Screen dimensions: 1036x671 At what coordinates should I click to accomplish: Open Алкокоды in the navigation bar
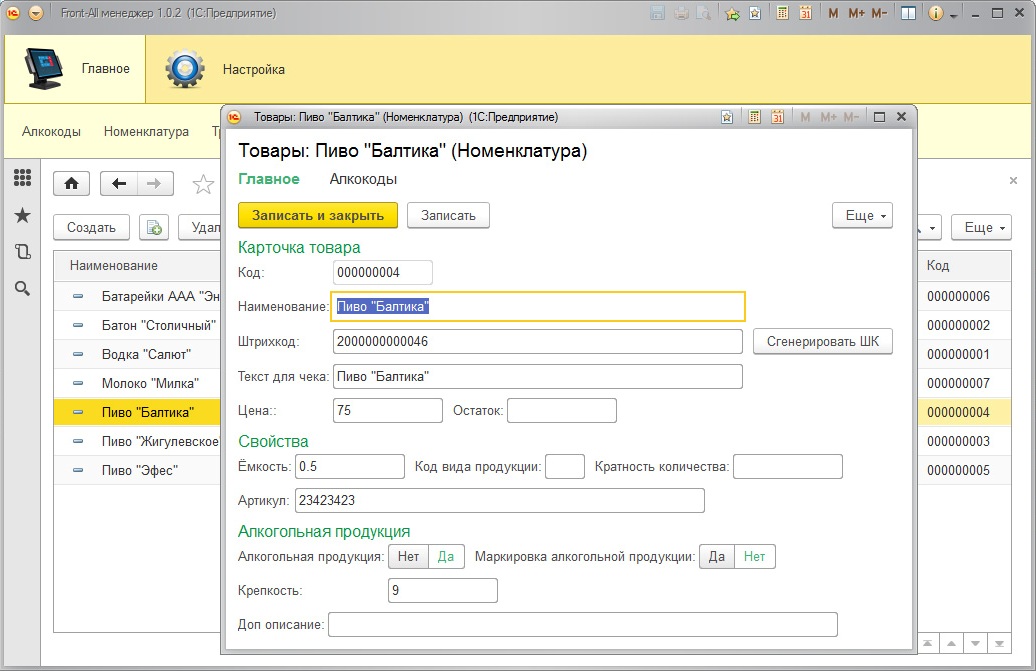pos(52,131)
